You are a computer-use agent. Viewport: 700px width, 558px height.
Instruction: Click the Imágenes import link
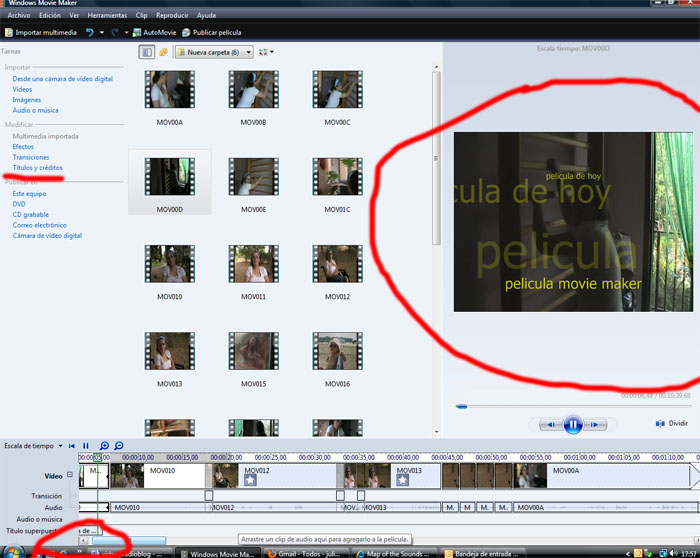click(27, 100)
